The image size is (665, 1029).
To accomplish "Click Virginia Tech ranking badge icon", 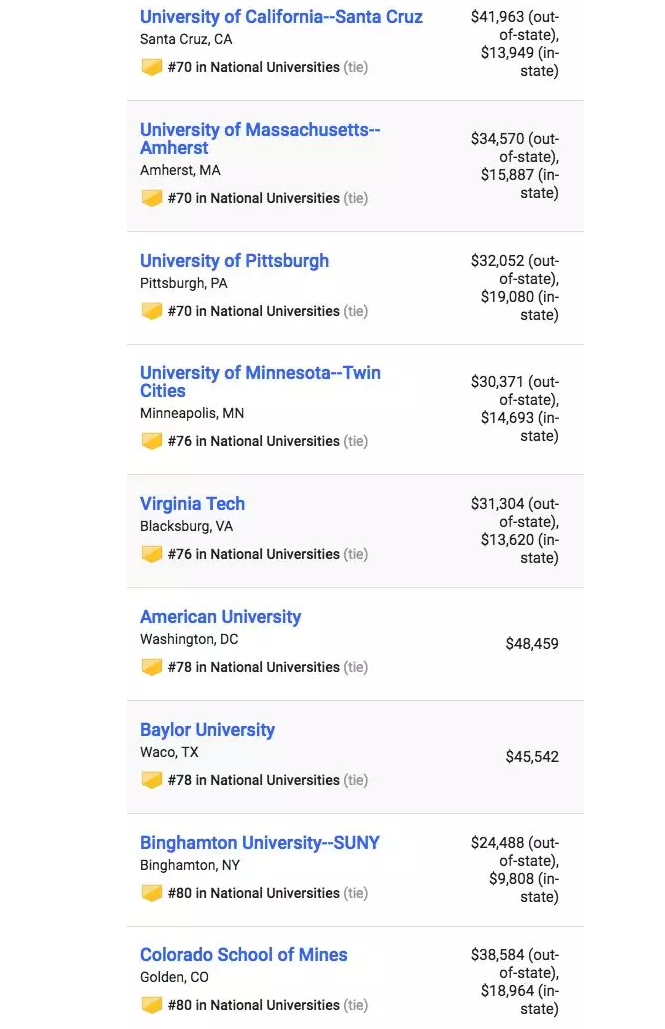I will 151,554.
